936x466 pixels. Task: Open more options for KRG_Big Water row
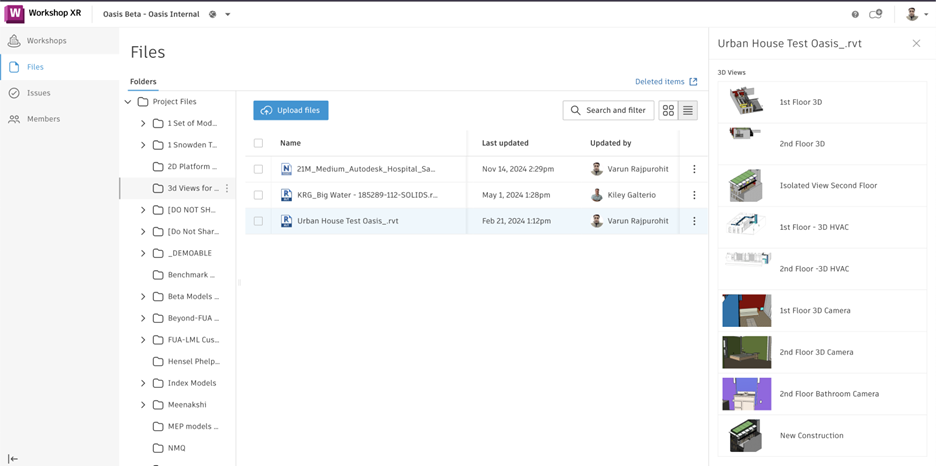pyautogui.click(x=694, y=195)
